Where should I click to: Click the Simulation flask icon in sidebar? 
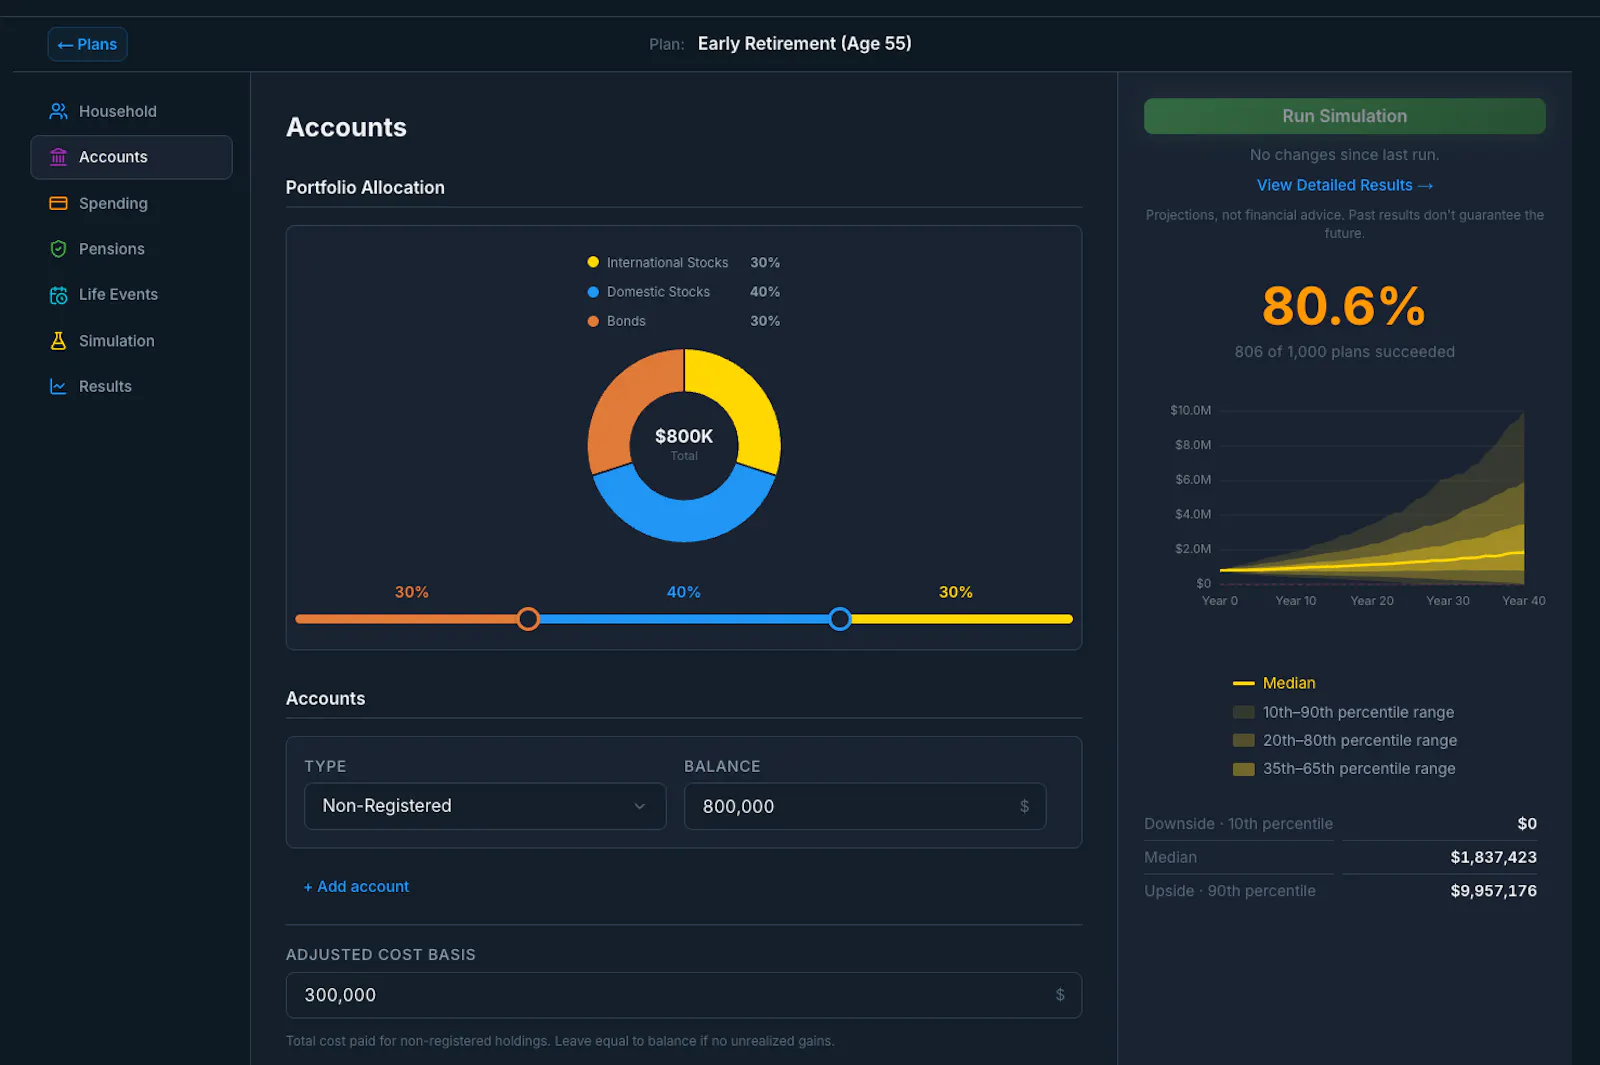coord(58,341)
